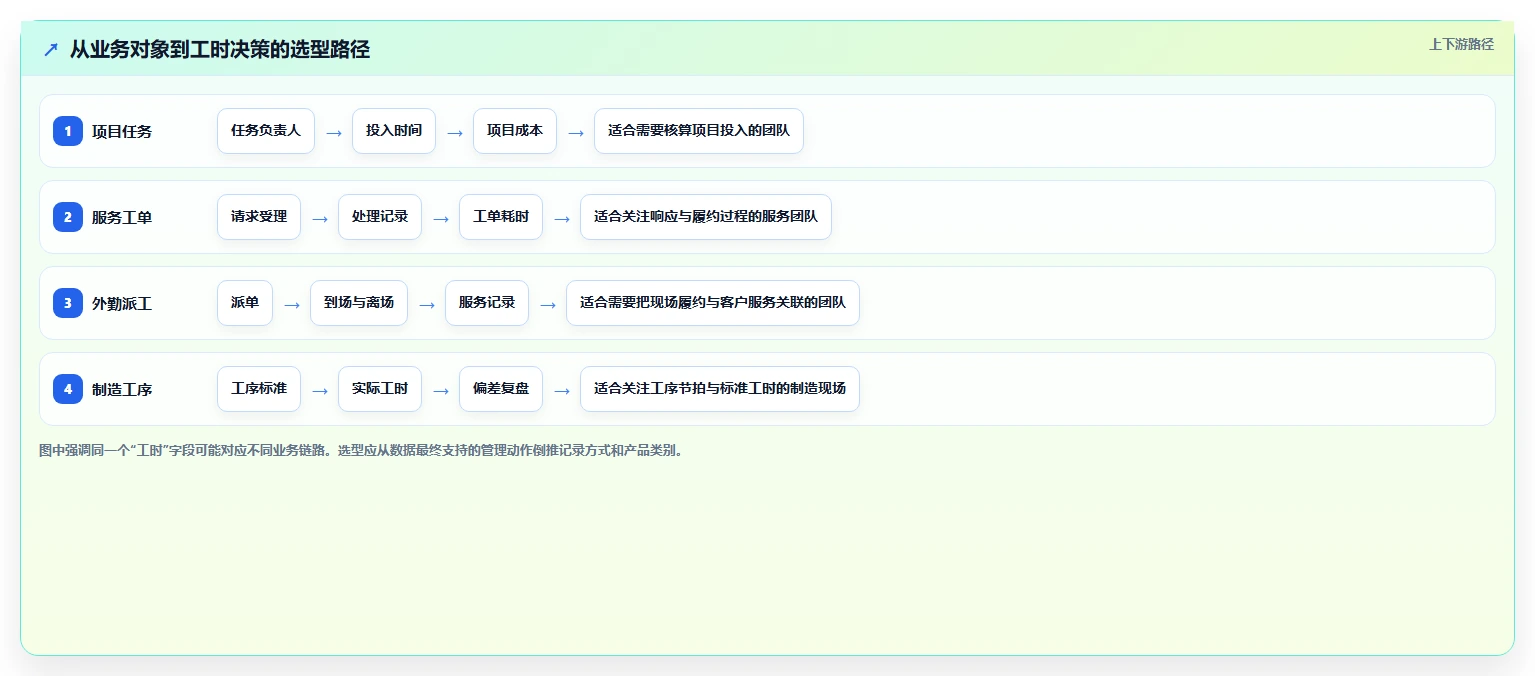This screenshot has height=676, width=1535.
Task: Click the 请求受理 step chip
Action: 259,217
